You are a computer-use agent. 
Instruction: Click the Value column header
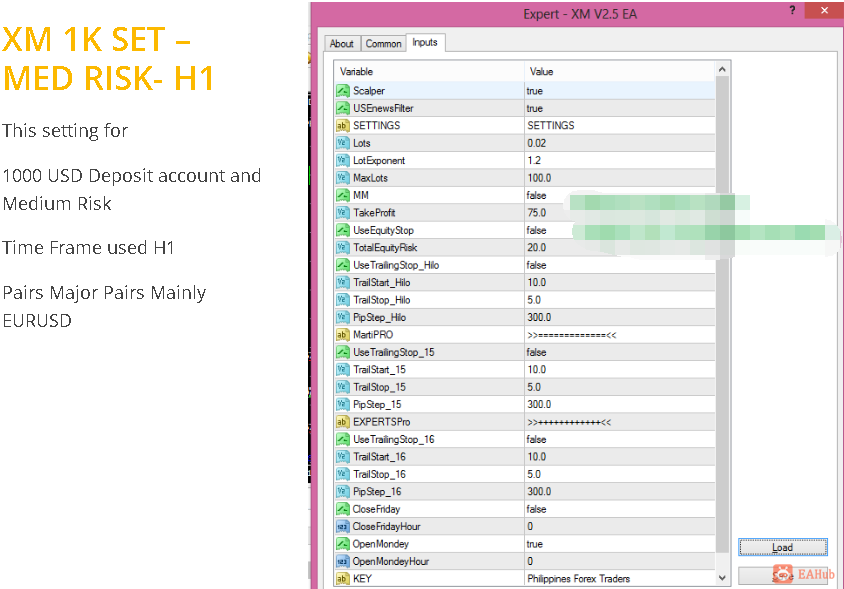pos(620,72)
